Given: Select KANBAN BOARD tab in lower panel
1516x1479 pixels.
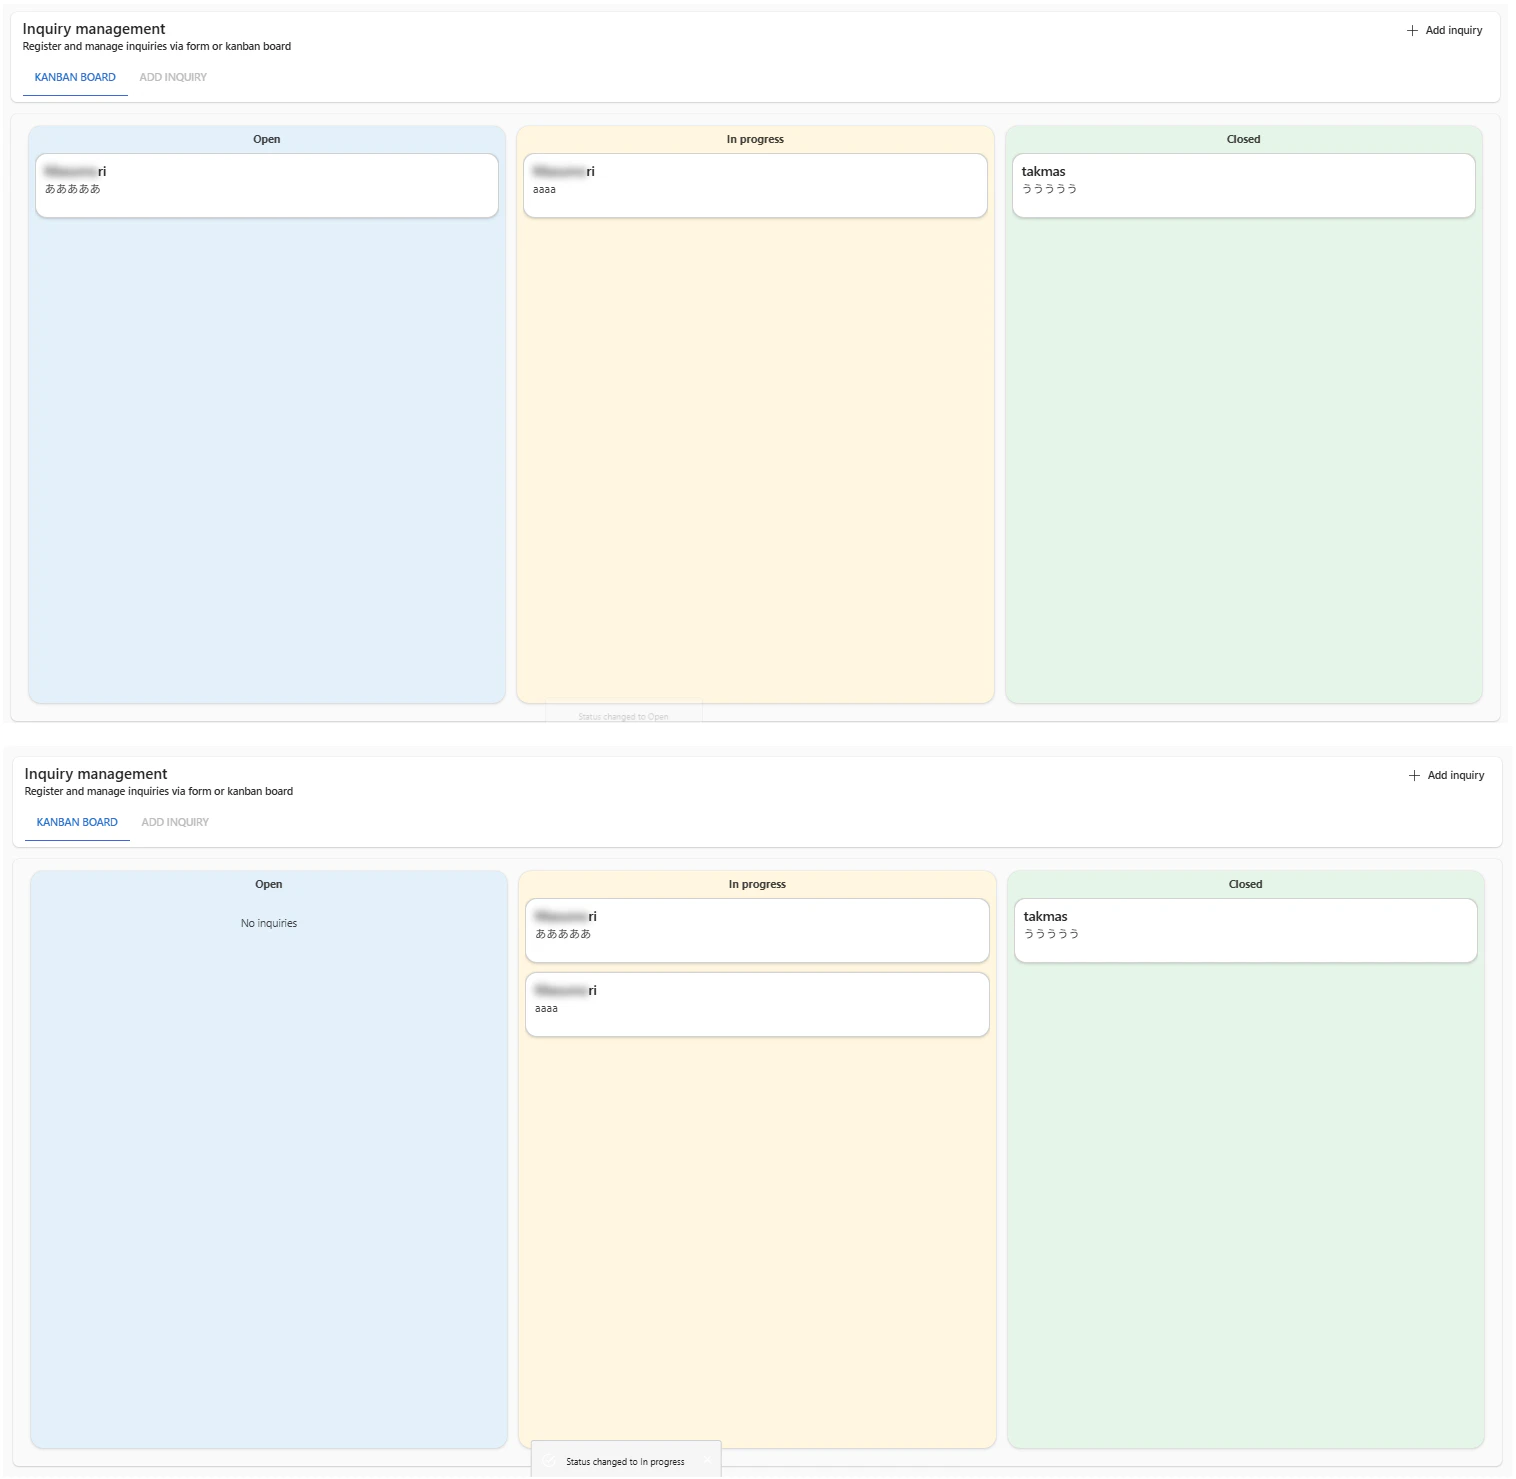Looking at the screenshot, I should 77,823.
